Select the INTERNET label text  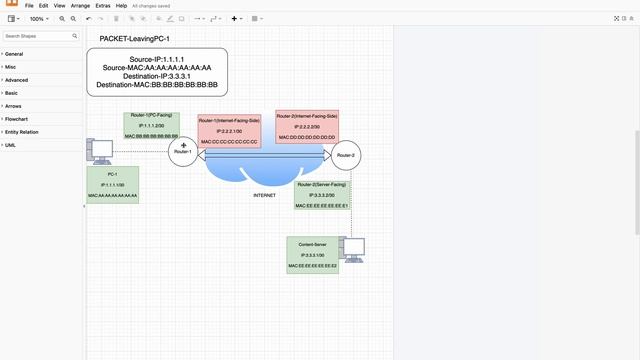[x=264, y=196]
